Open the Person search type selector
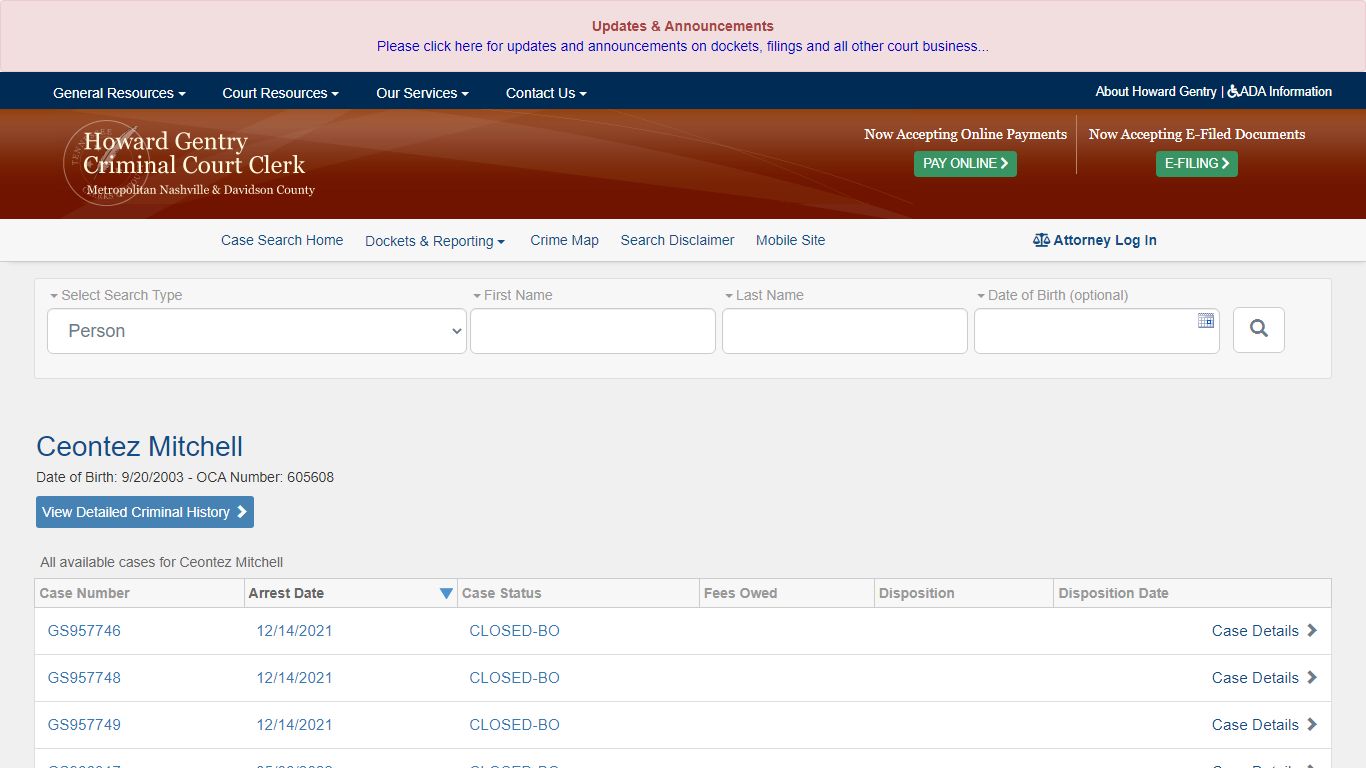 click(x=257, y=331)
